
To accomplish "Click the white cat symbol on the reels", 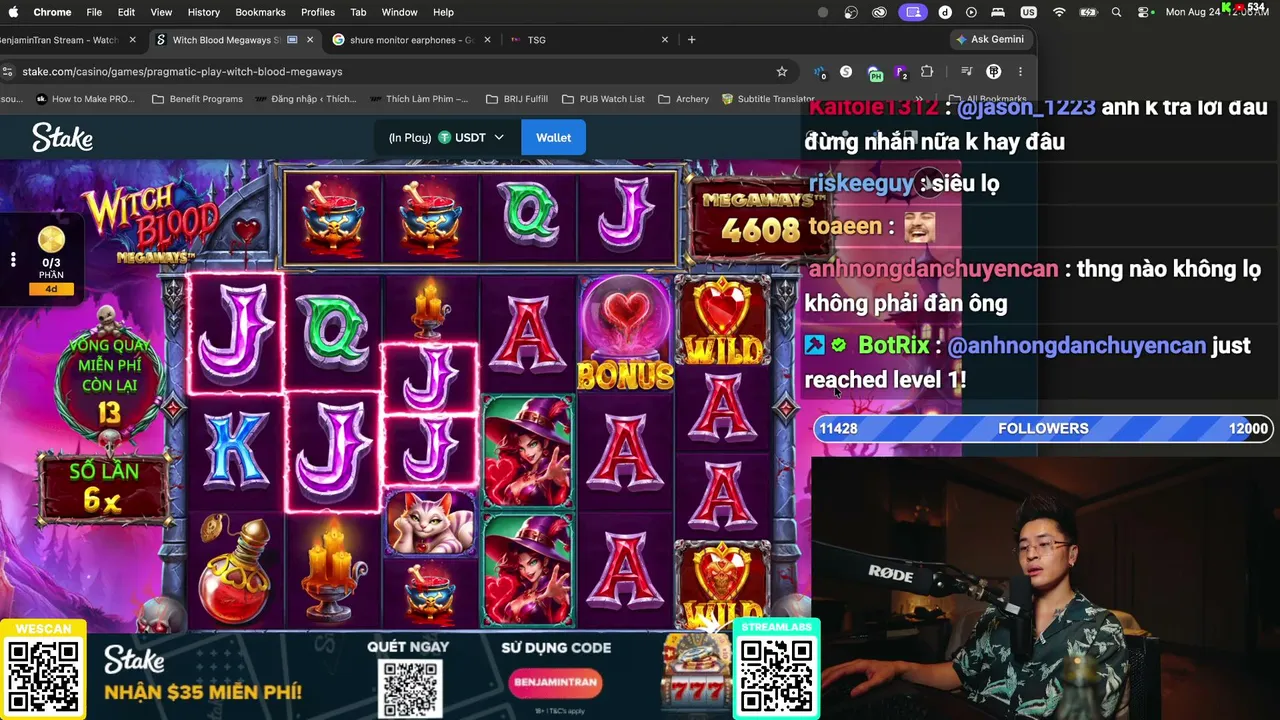I will [x=431, y=523].
